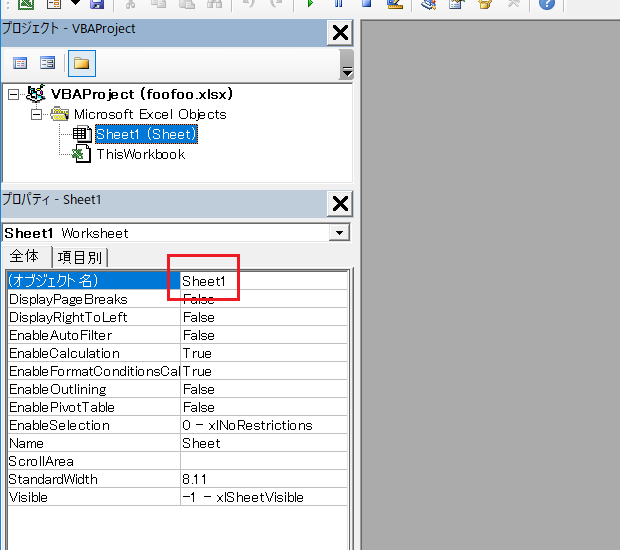The image size is (620, 550).
Task: Close the Project panel
Action: tap(340, 33)
